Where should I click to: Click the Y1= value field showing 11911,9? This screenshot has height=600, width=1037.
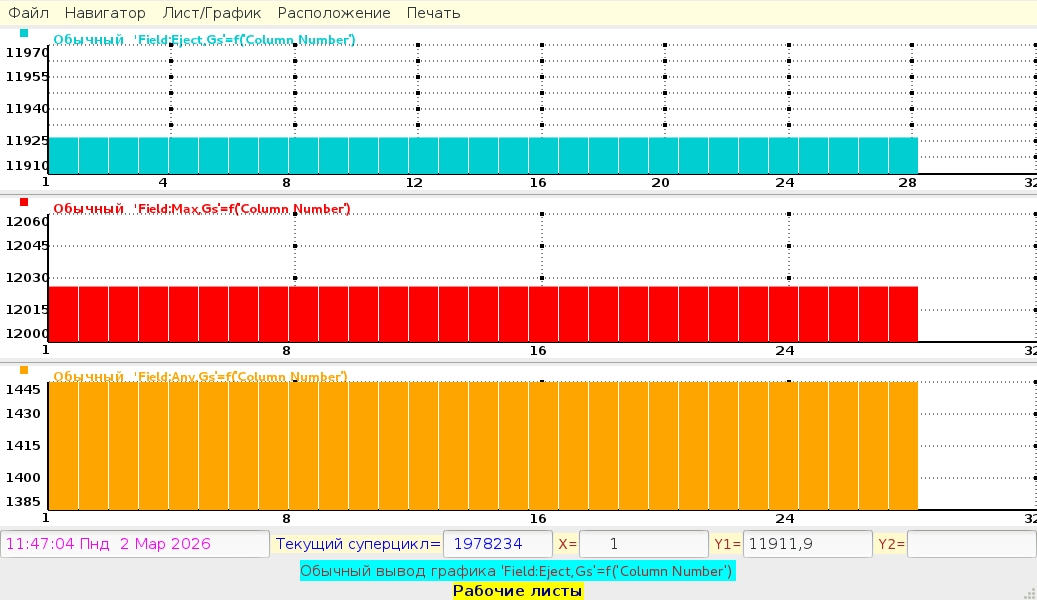pyautogui.click(x=807, y=544)
